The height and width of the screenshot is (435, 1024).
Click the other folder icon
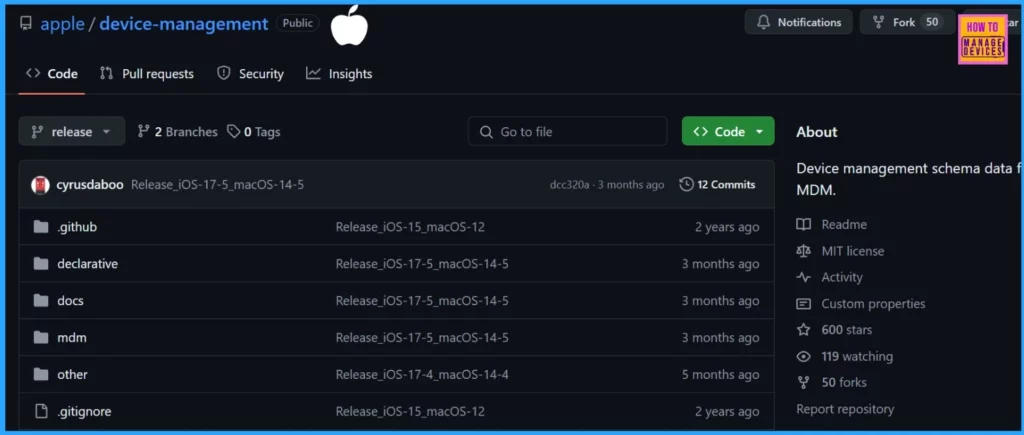point(41,374)
